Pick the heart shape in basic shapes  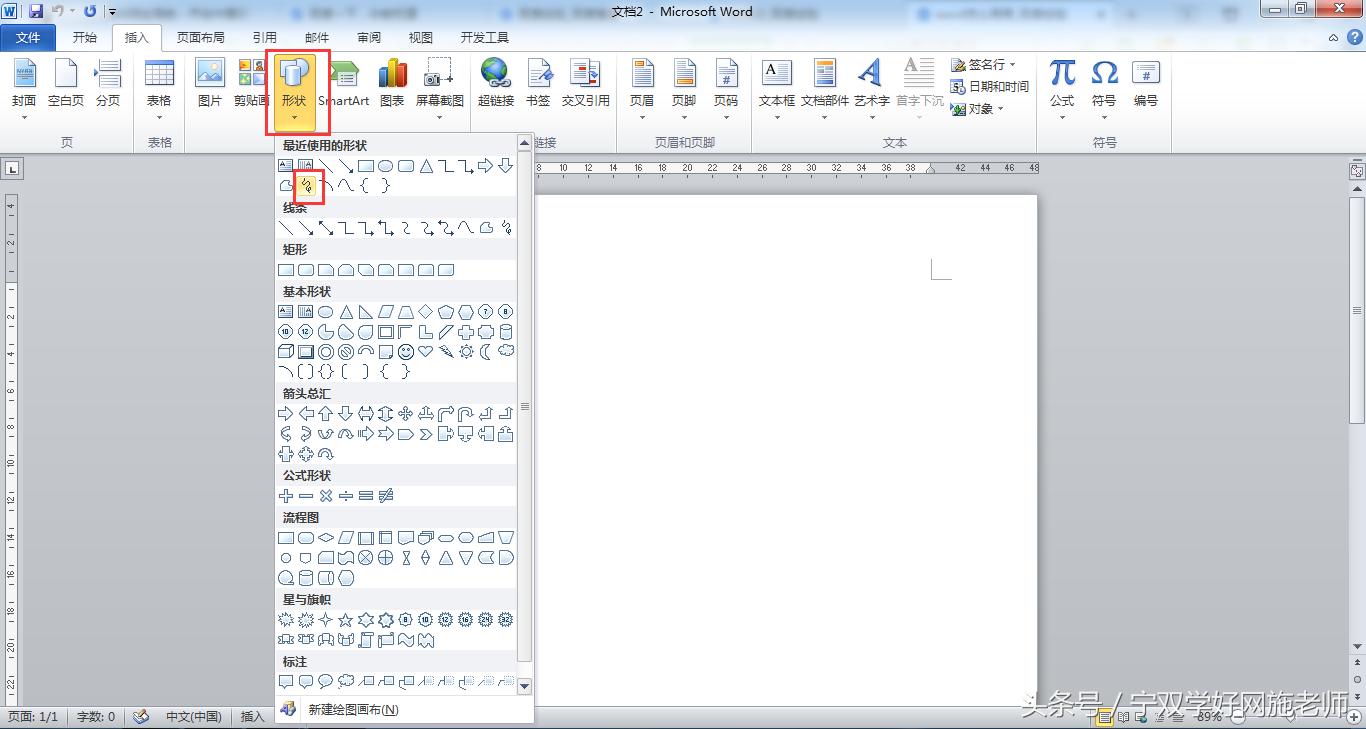tap(425, 352)
